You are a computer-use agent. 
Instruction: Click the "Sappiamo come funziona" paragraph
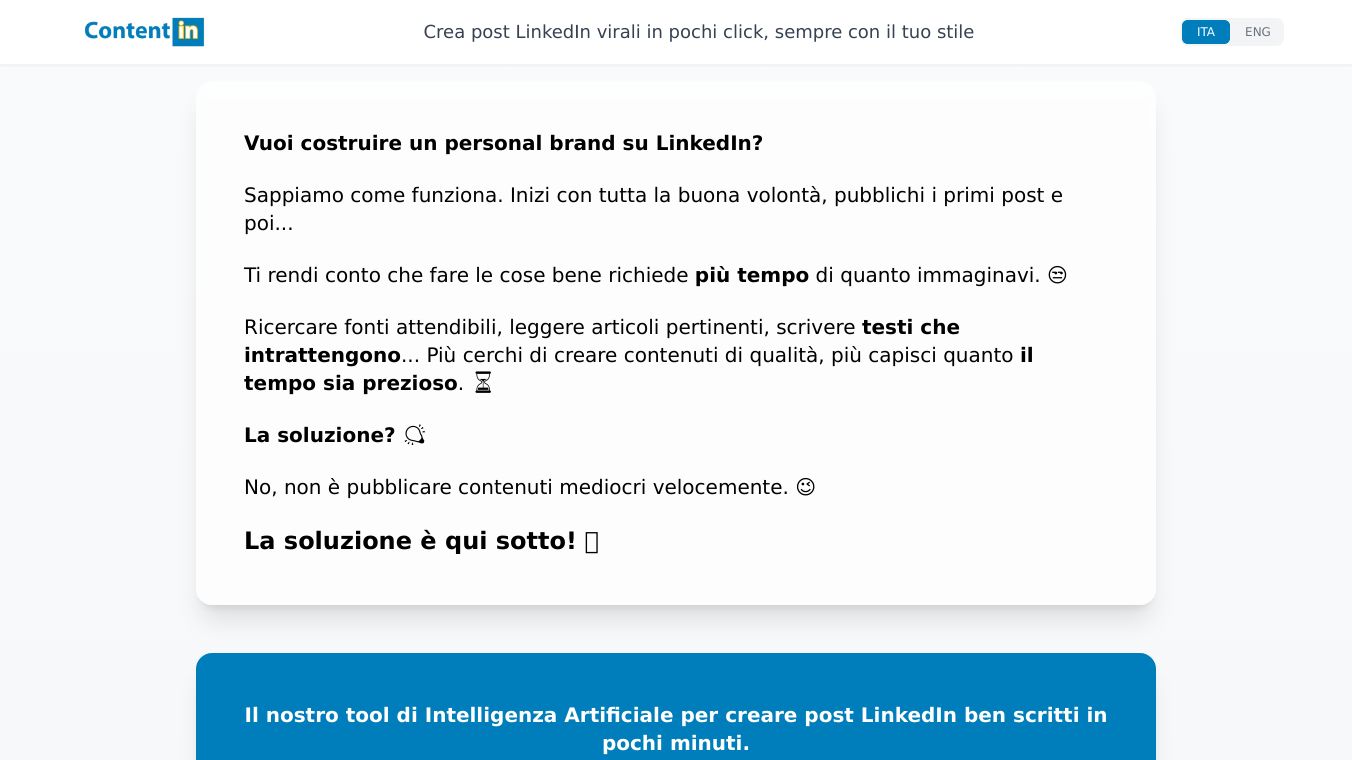(x=653, y=195)
